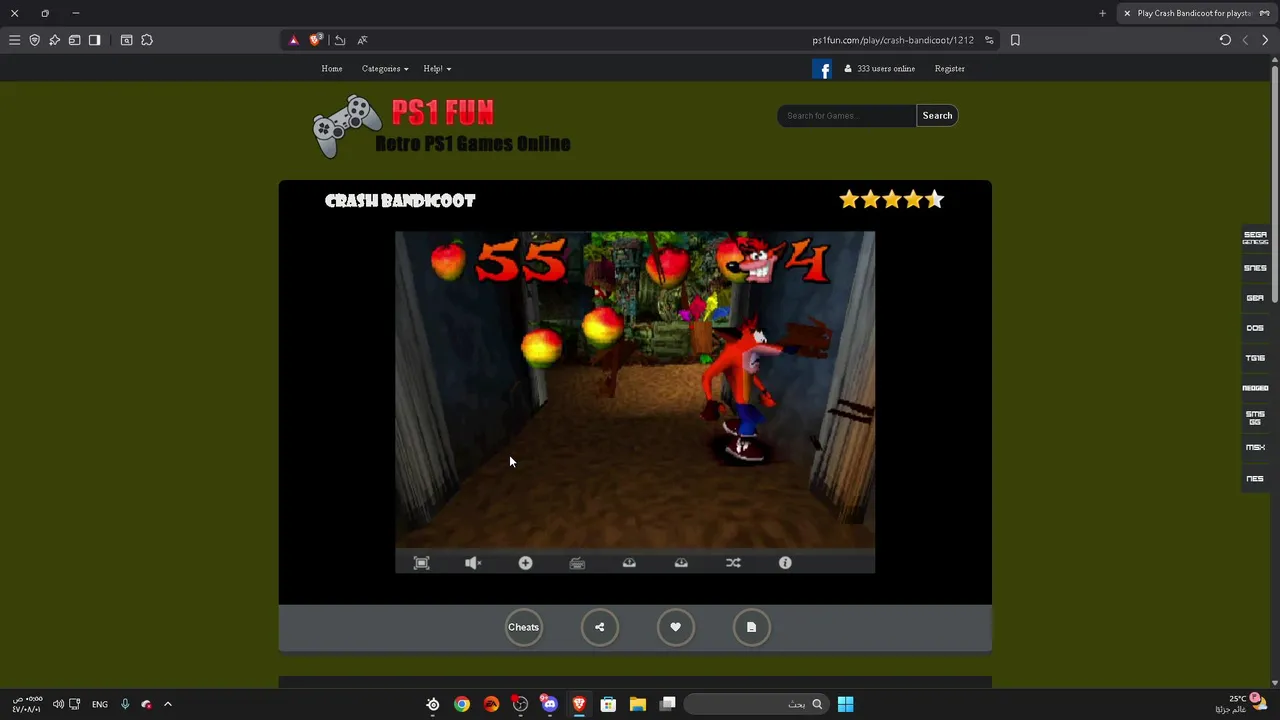The width and height of the screenshot is (1280, 720).
Task: Click the 333 users online text
Action: coord(886,69)
